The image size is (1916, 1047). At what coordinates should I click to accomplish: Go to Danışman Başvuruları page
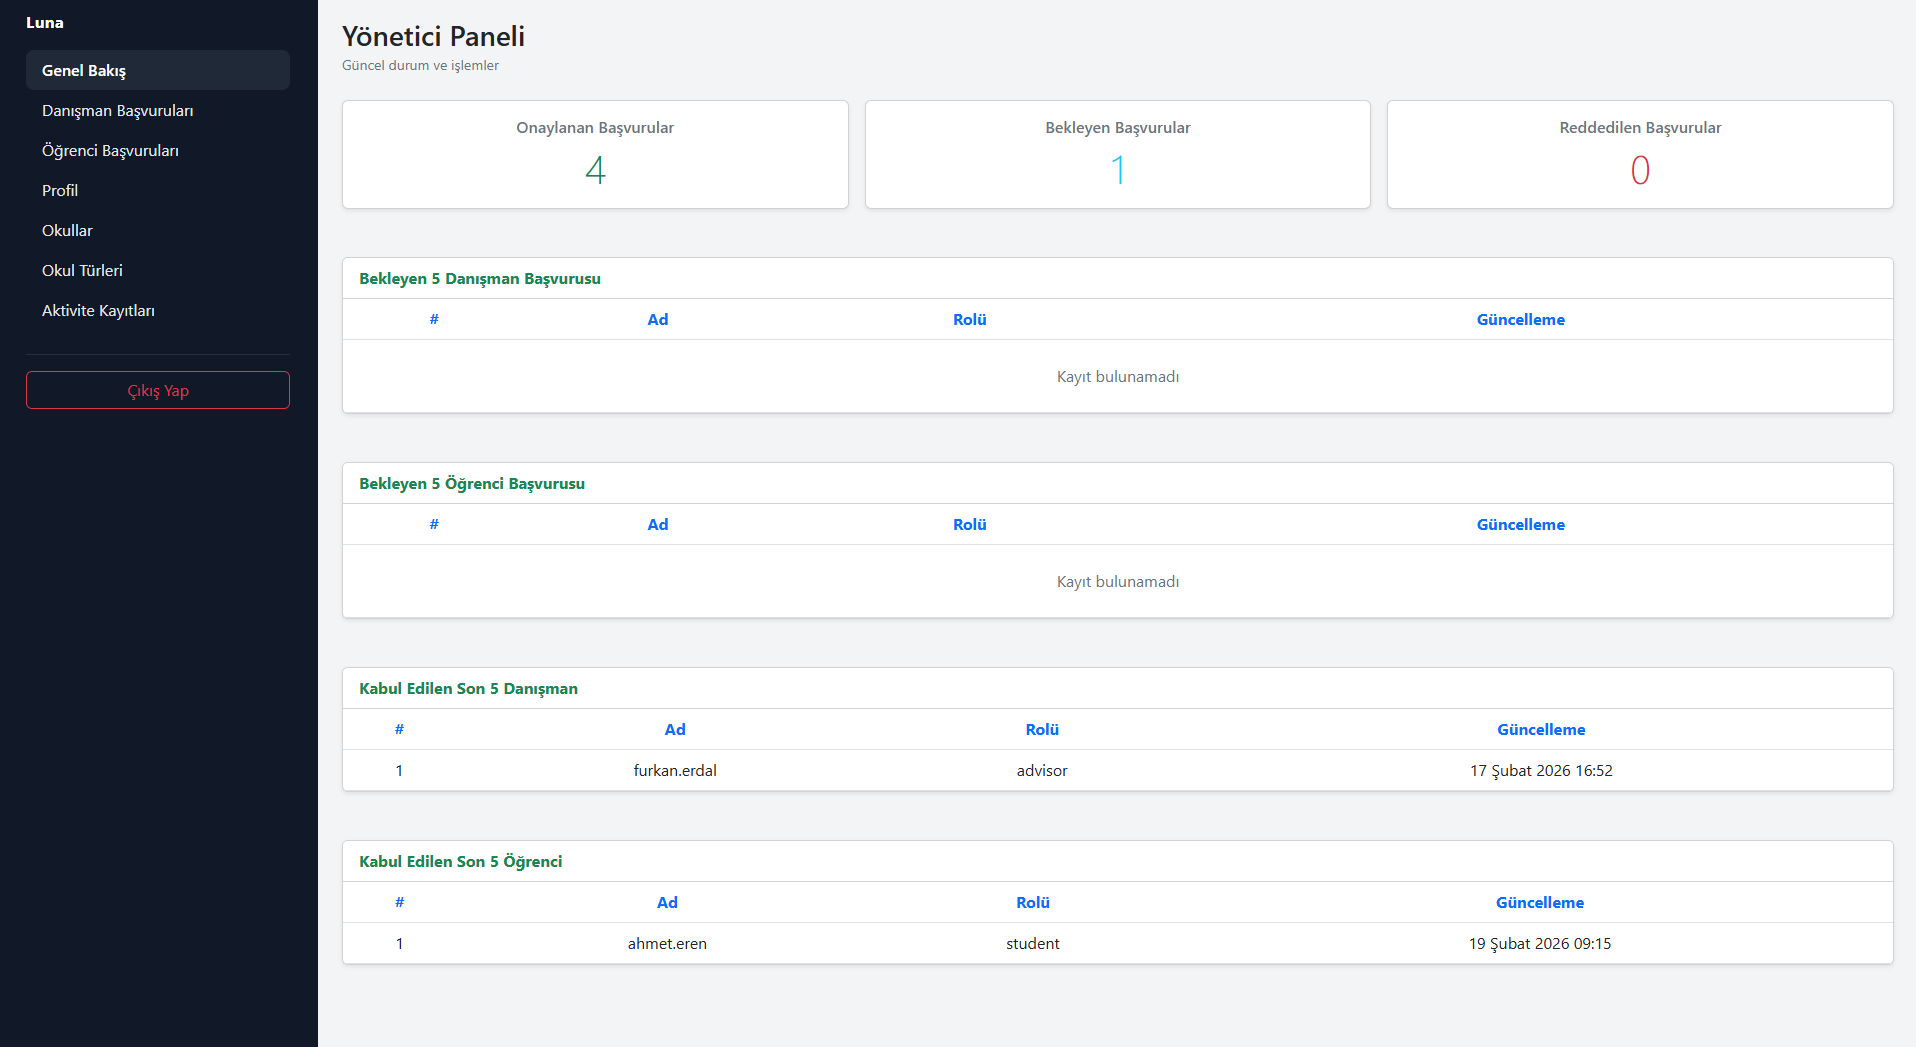click(158, 110)
